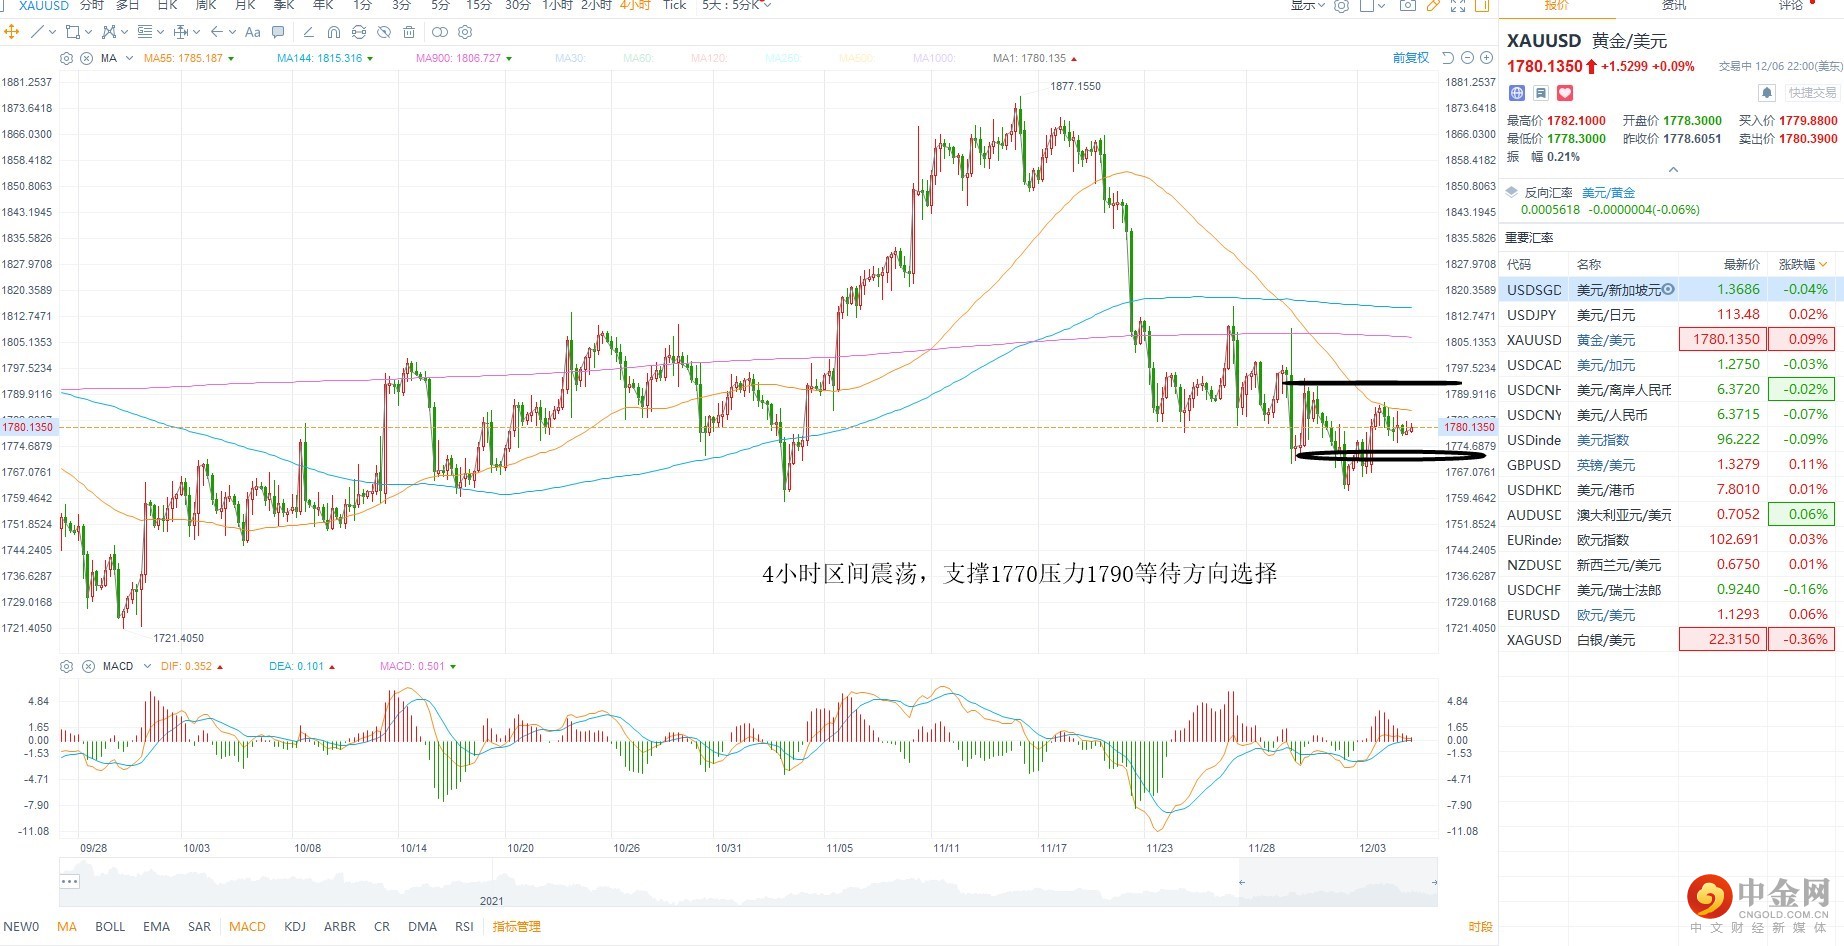Enable the magnet snap tool
Viewport: 1844px width, 946px height.
point(333,32)
